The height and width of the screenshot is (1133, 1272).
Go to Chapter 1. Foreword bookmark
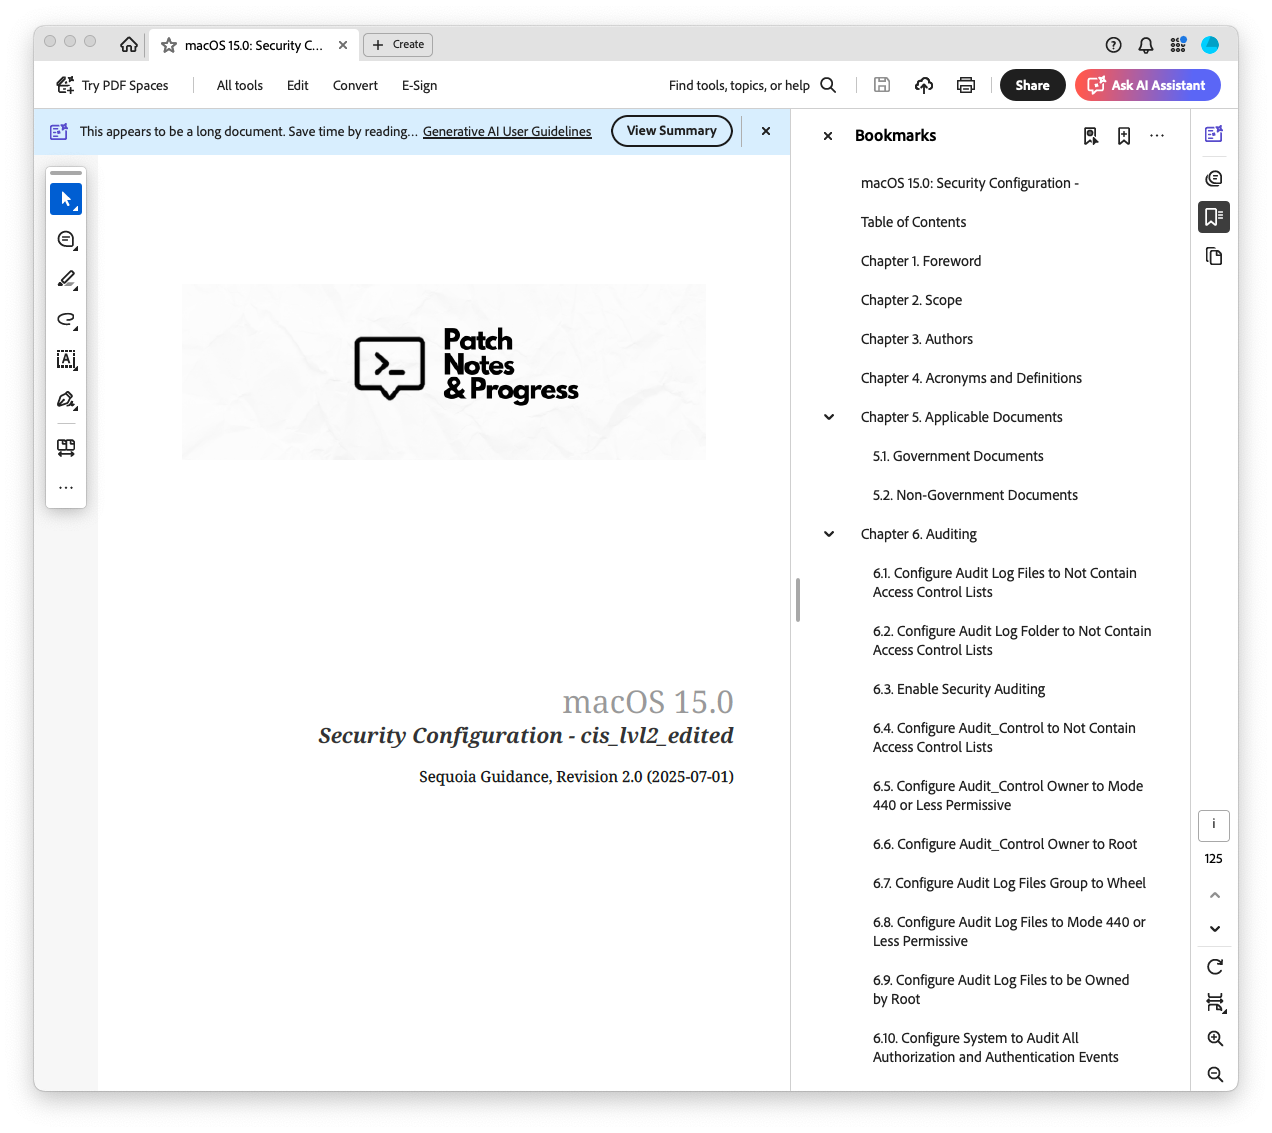pos(921,261)
